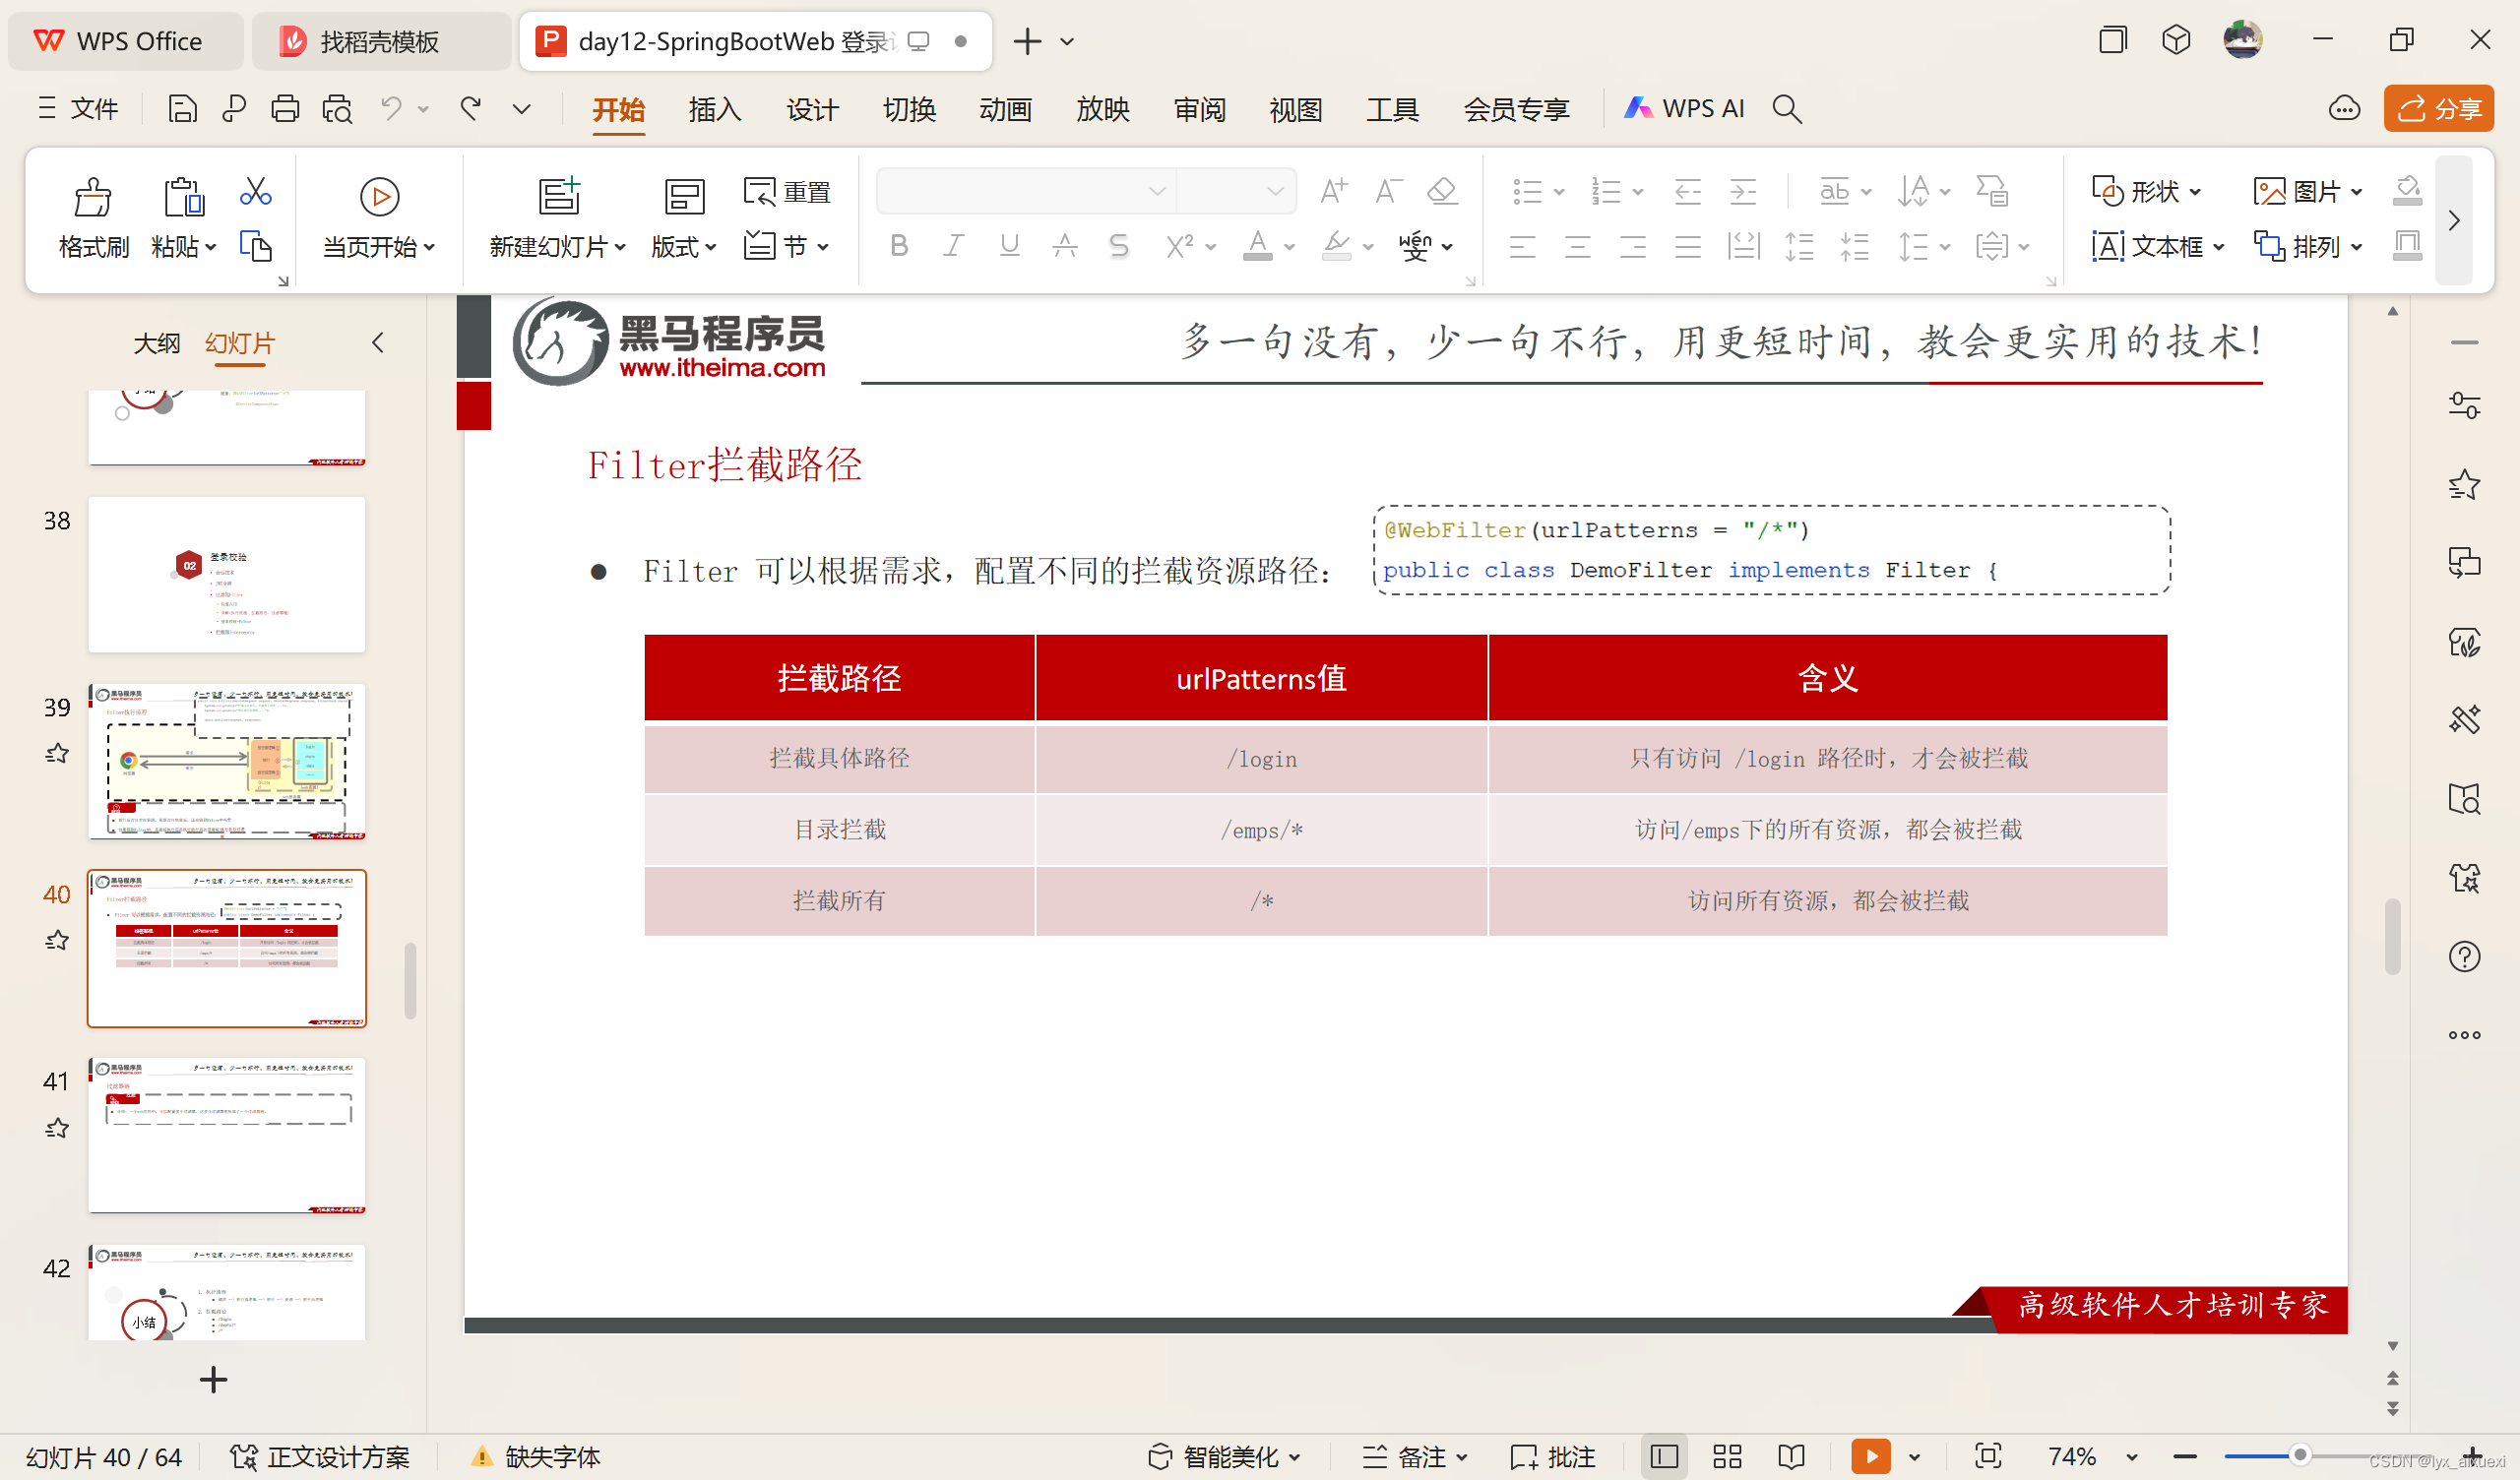The width and height of the screenshot is (2520, 1480).
Task: Click the Cut scissors icon
Action: pyautogui.click(x=255, y=192)
